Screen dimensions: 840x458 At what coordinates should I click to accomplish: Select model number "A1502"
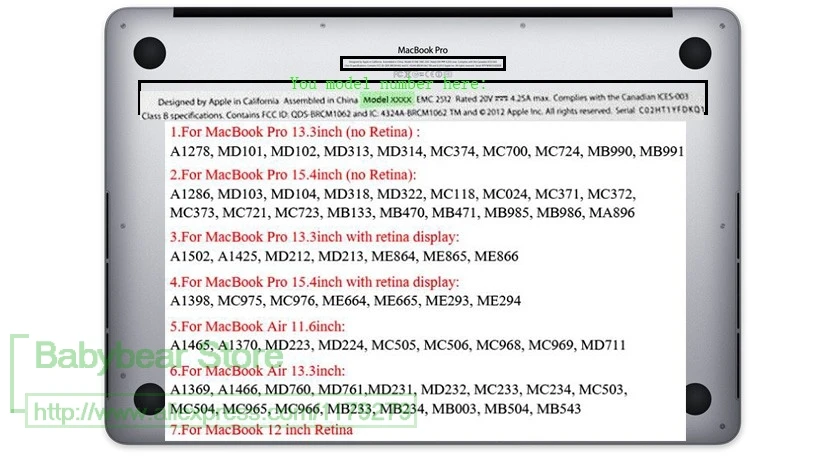click(190, 256)
